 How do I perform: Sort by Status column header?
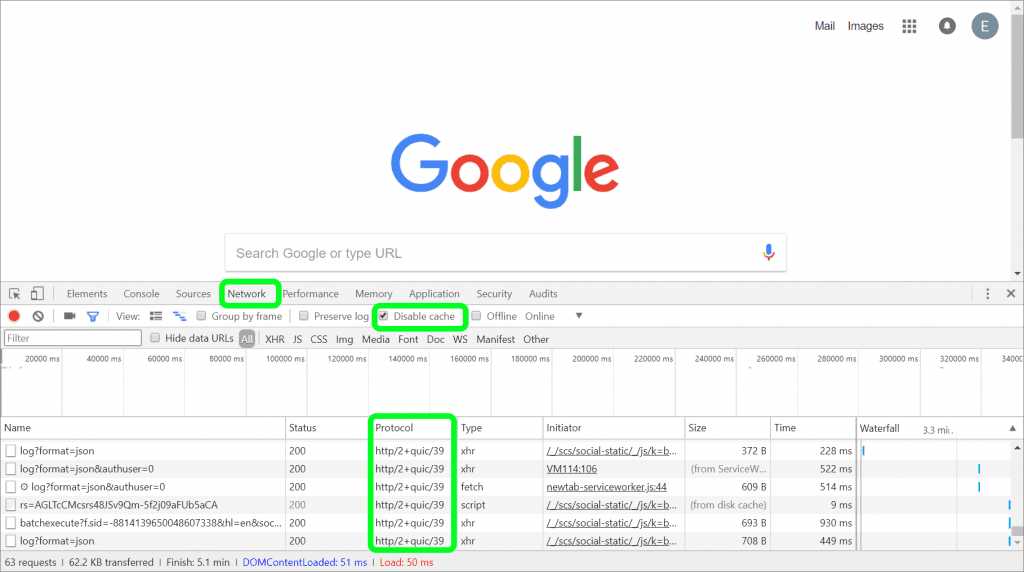[328, 428]
